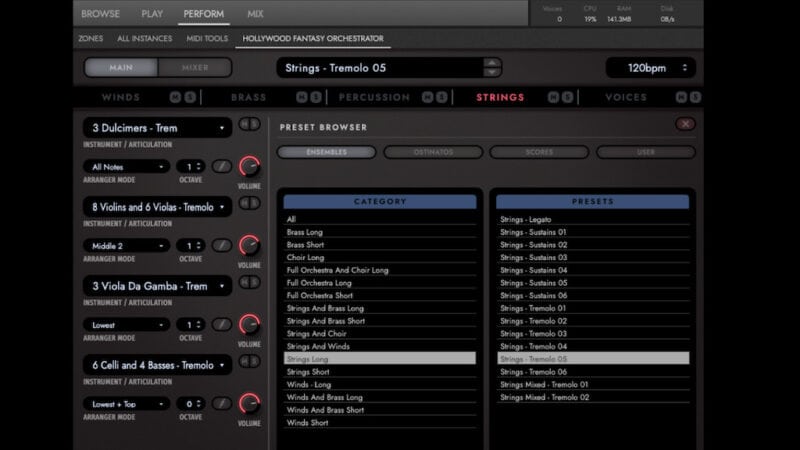
Task: Adjust volume knob for 6 Celli and 4 Basses
Action: pyautogui.click(x=249, y=403)
